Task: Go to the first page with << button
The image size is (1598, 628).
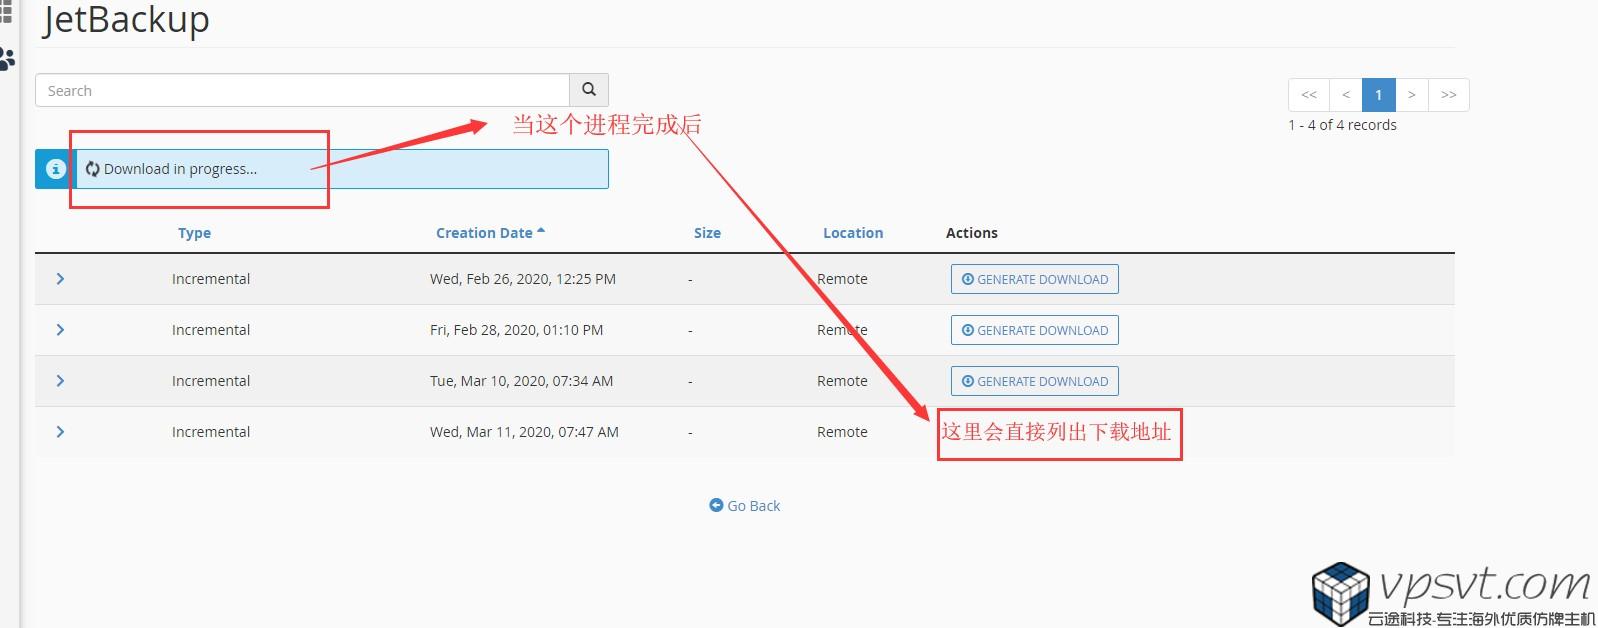Action: pyautogui.click(x=1309, y=95)
